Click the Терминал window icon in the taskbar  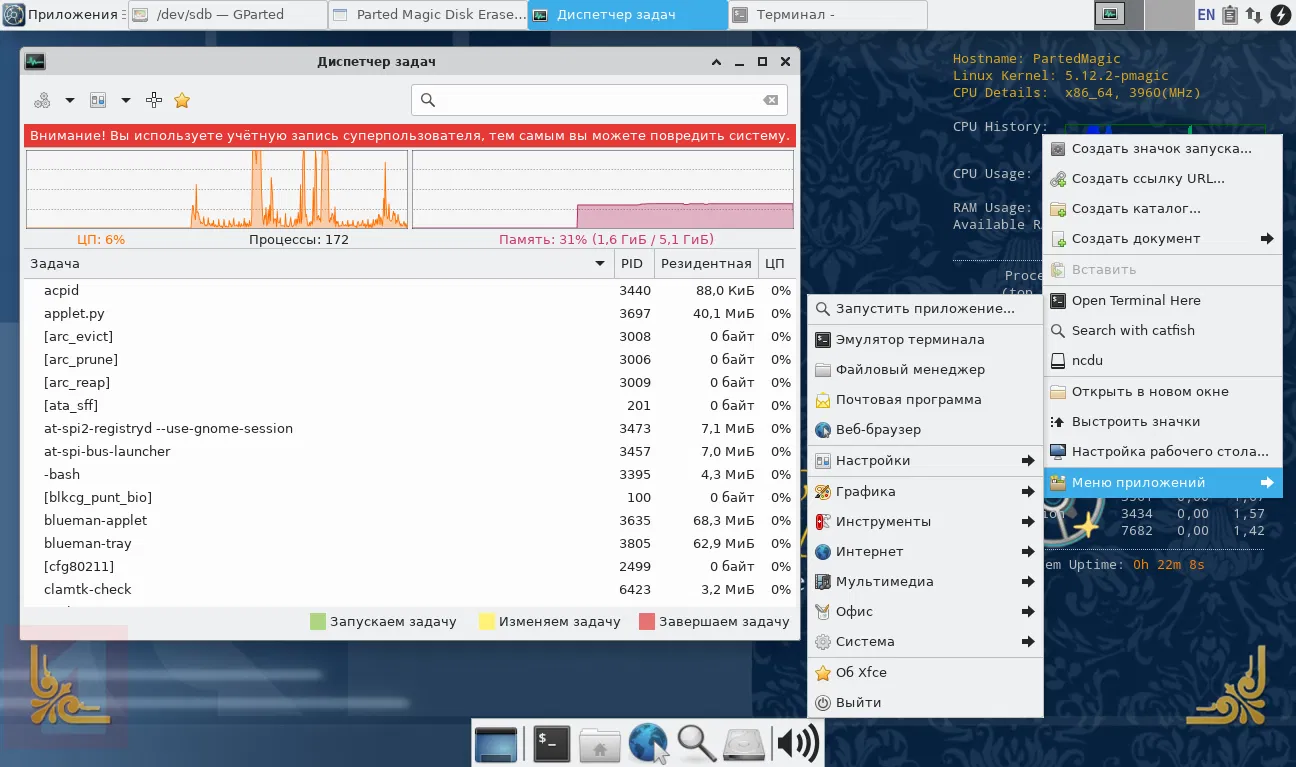pyautogui.click(x=741, y=15)
